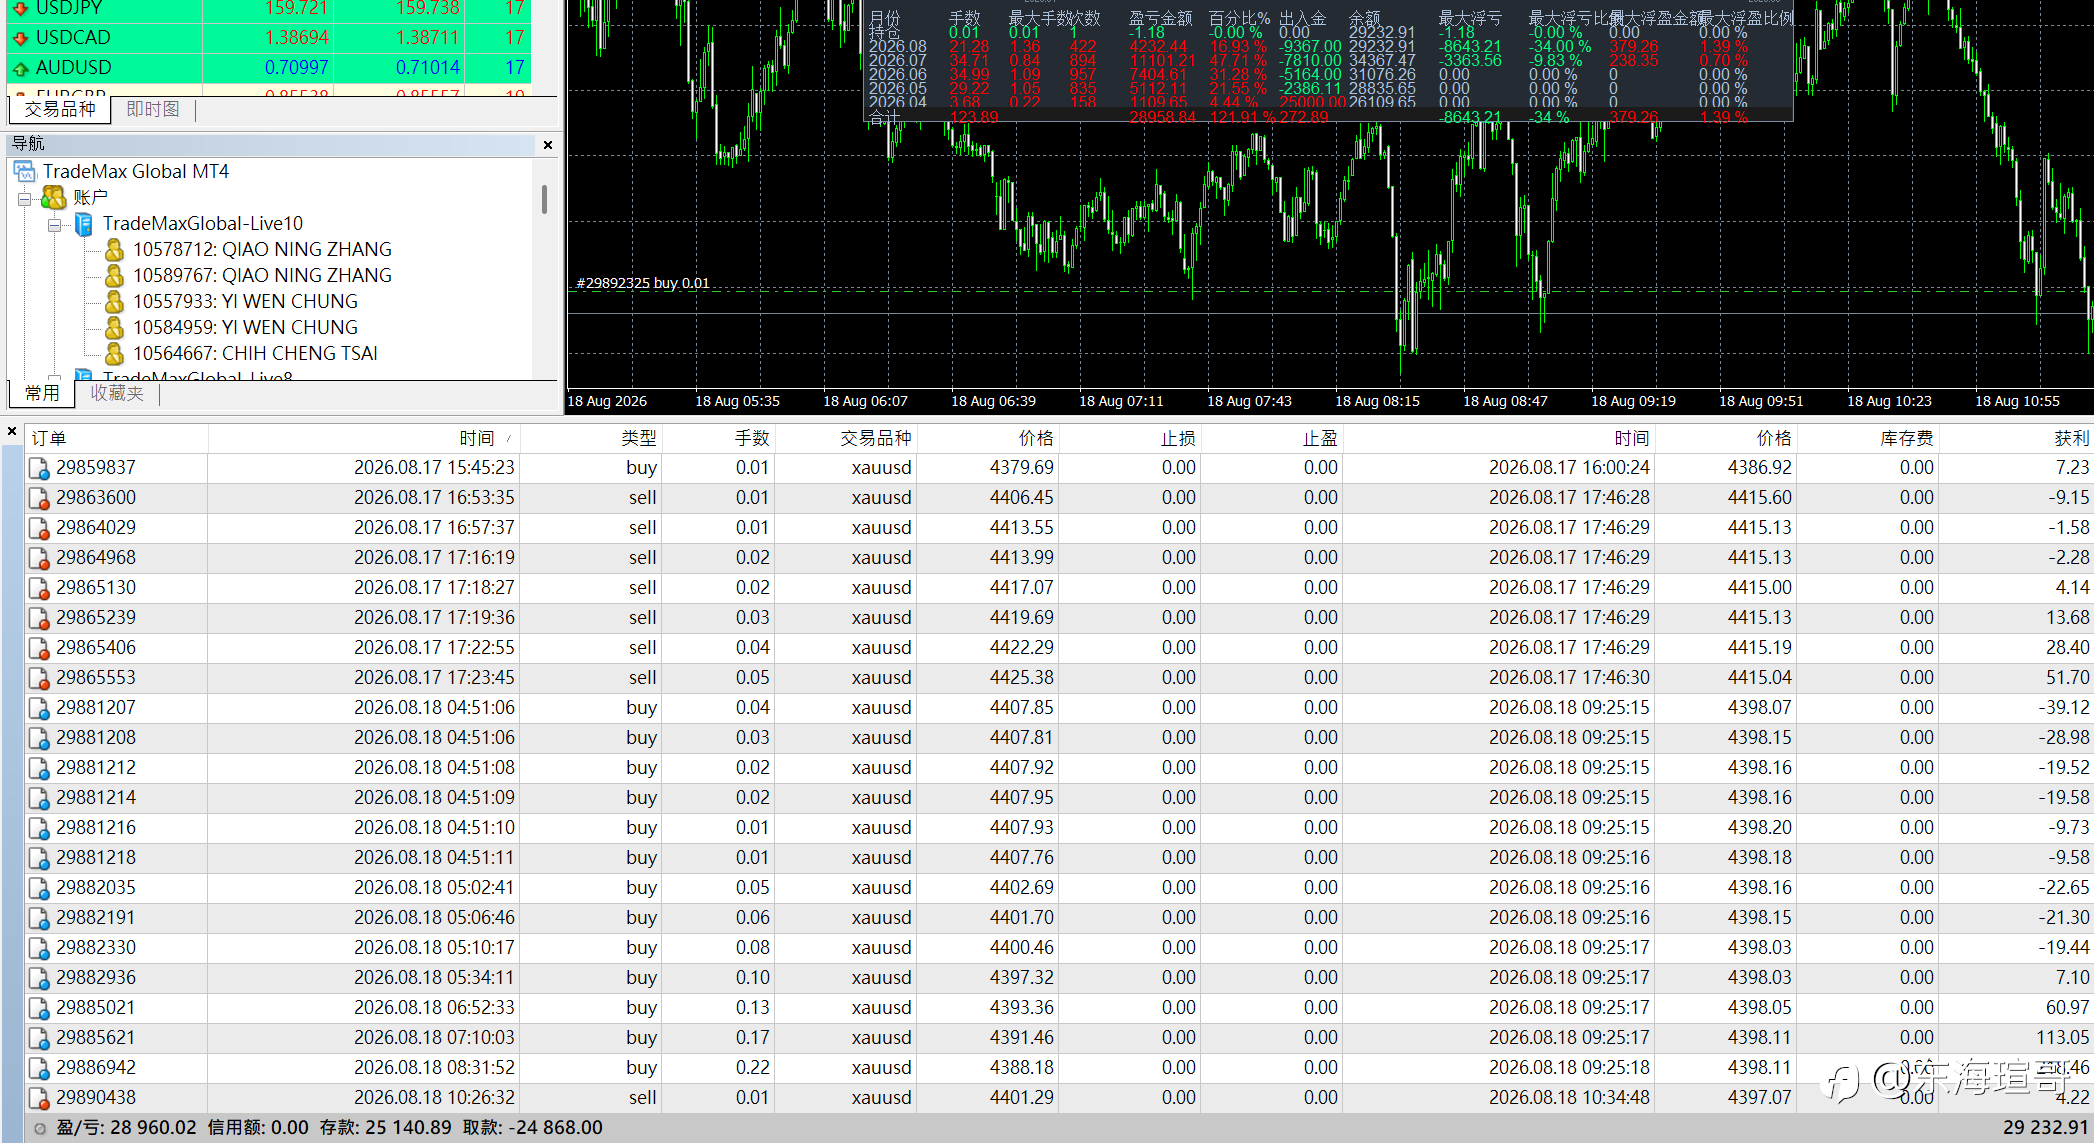Image resolution: width=2094 pixels, height=1143 pixels.
Task: Click order 29859837 document icon
Action: pos(39,468)
